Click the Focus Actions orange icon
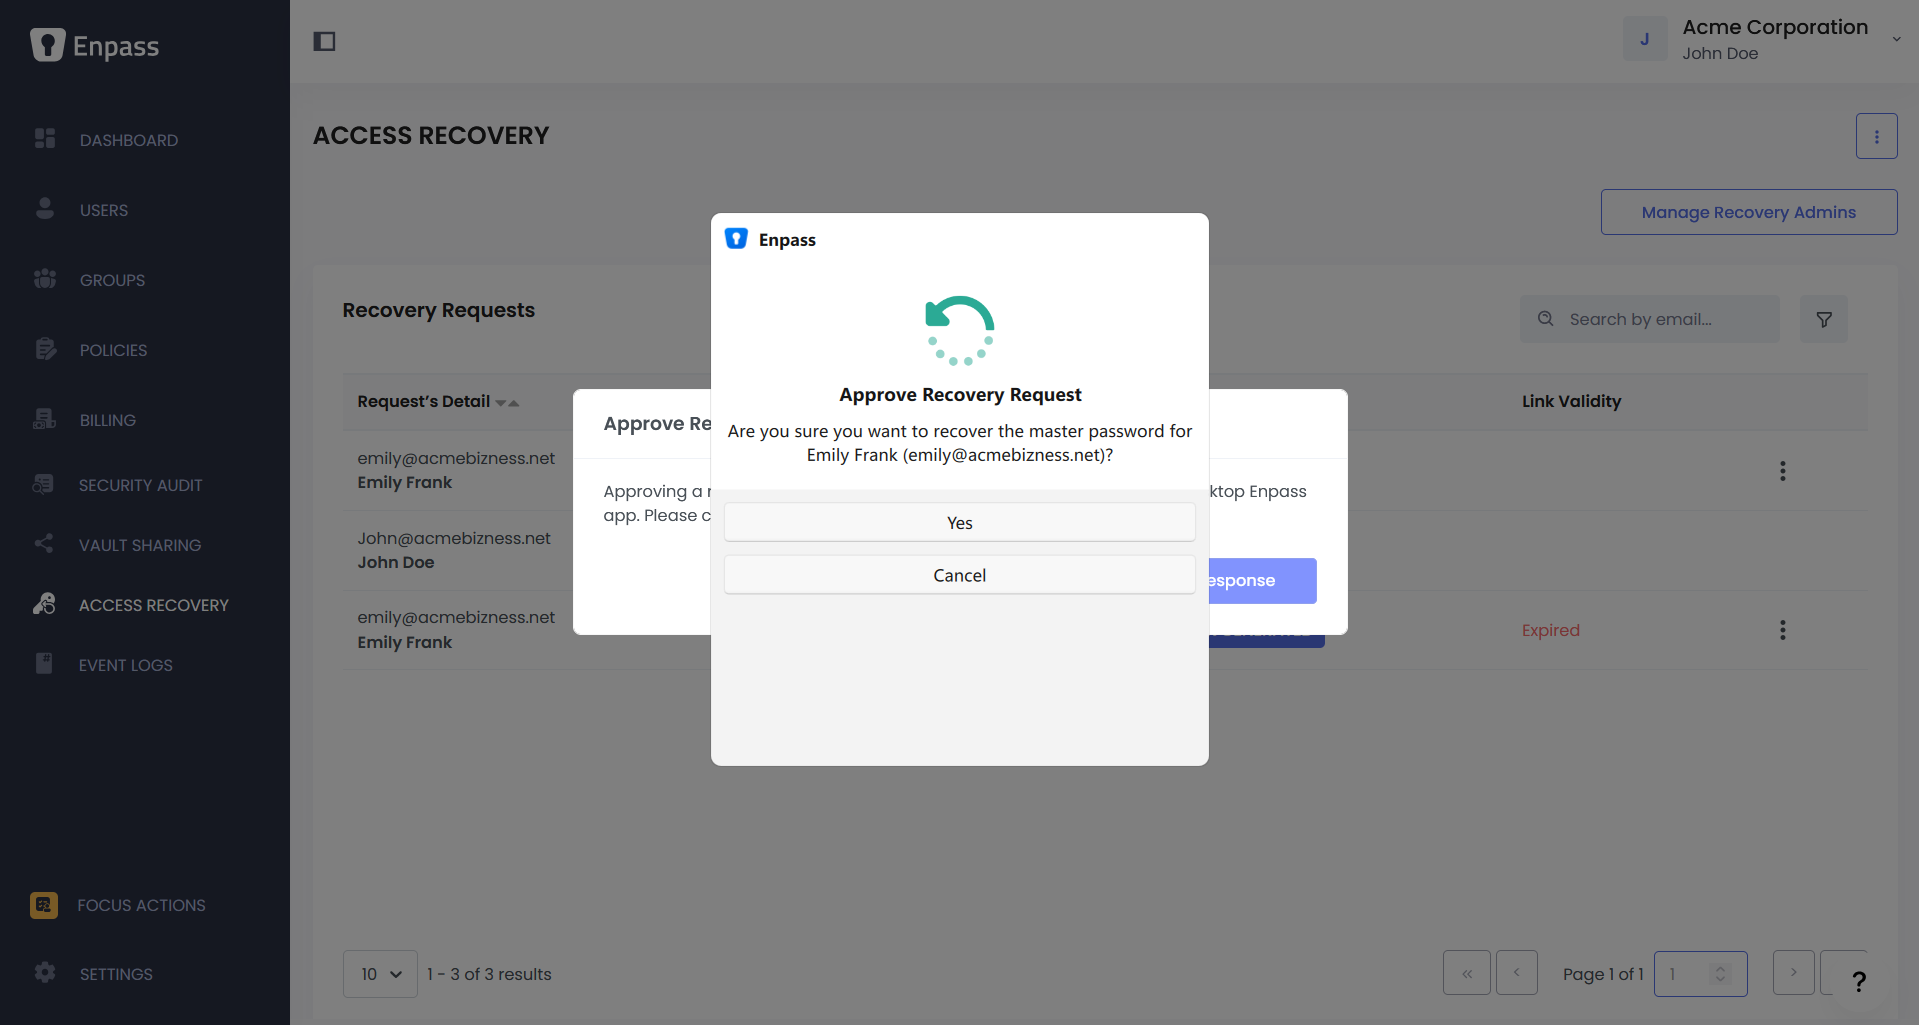1919x1025 pixels. click(x=44, y=905)
